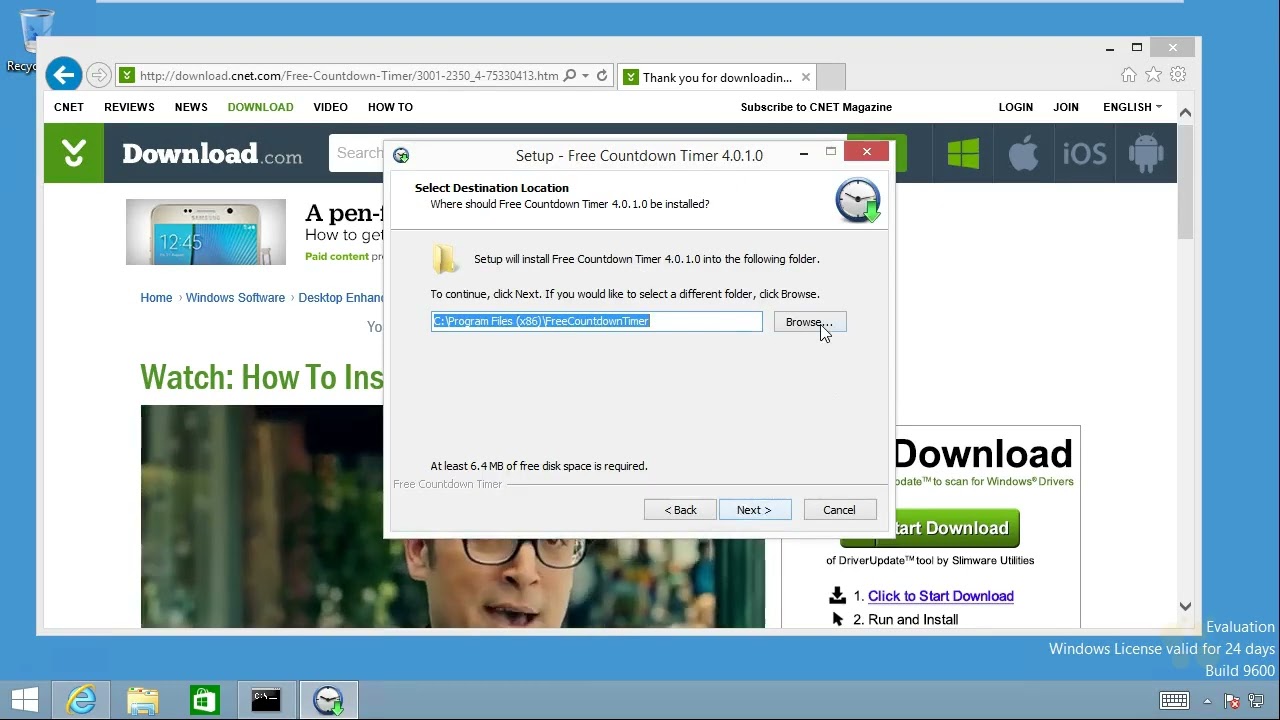Open the blank new tab button

click(832, 77)
